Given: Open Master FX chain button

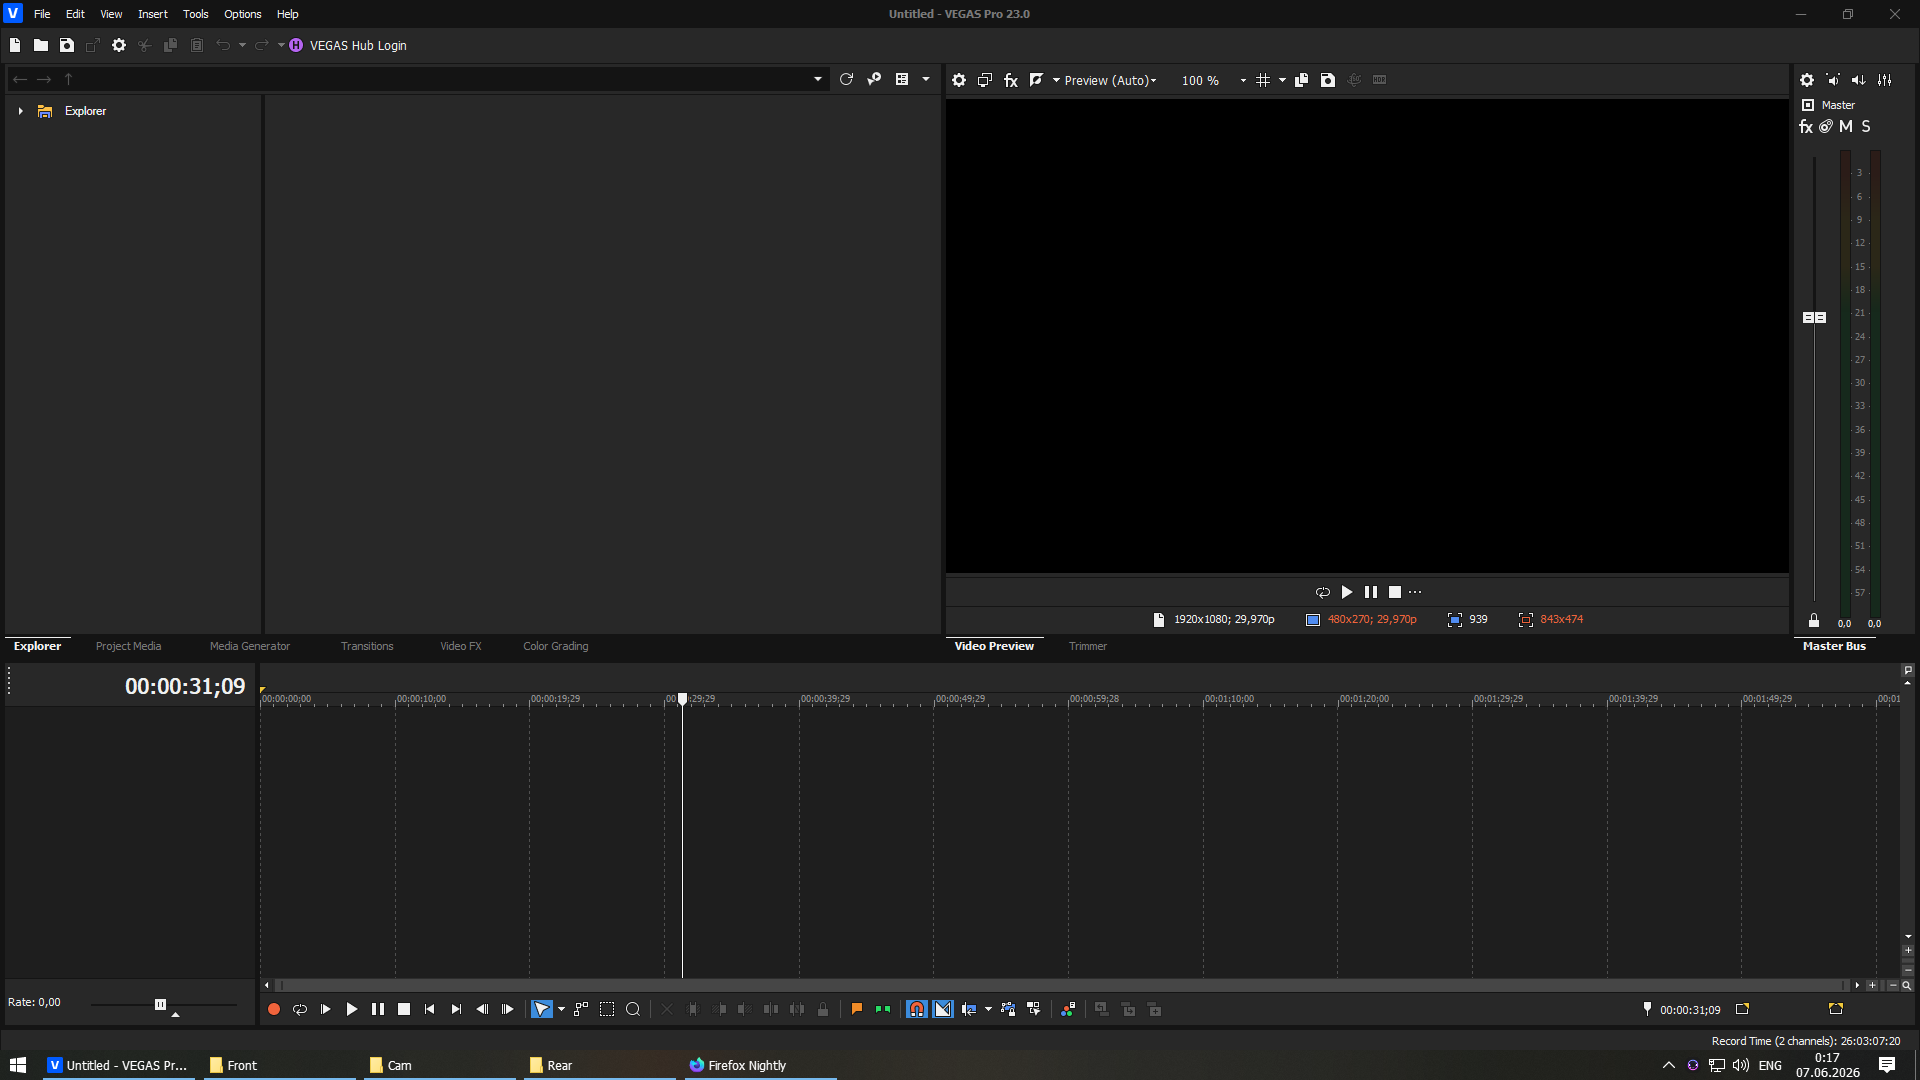Looking at the screenshot, I should pyautogui.click(x=1806, y=127).
